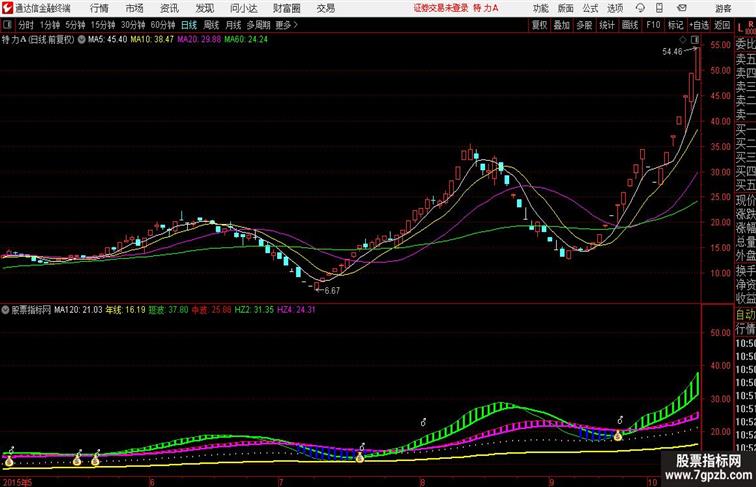Switch to the 1分钟 period tab
Screen dimensions: 756x487
click(50, 25)
